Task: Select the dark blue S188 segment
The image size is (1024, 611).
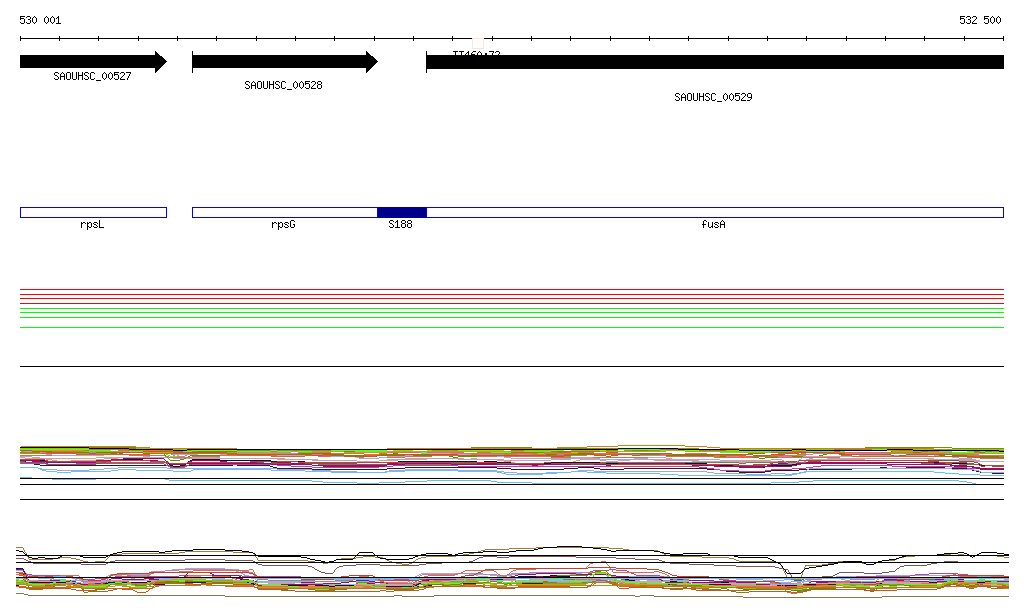Action: pos(402,212)
